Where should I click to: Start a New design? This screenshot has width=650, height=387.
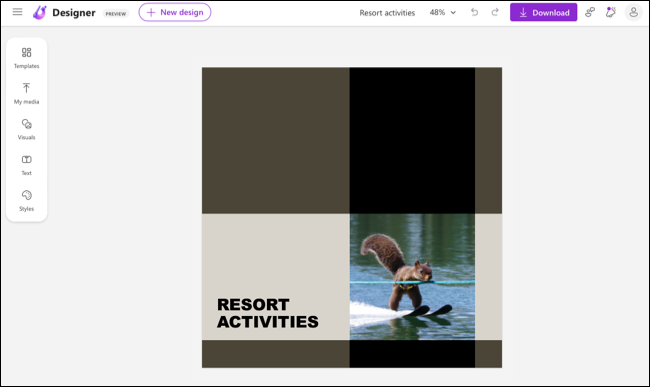[175, 12]
